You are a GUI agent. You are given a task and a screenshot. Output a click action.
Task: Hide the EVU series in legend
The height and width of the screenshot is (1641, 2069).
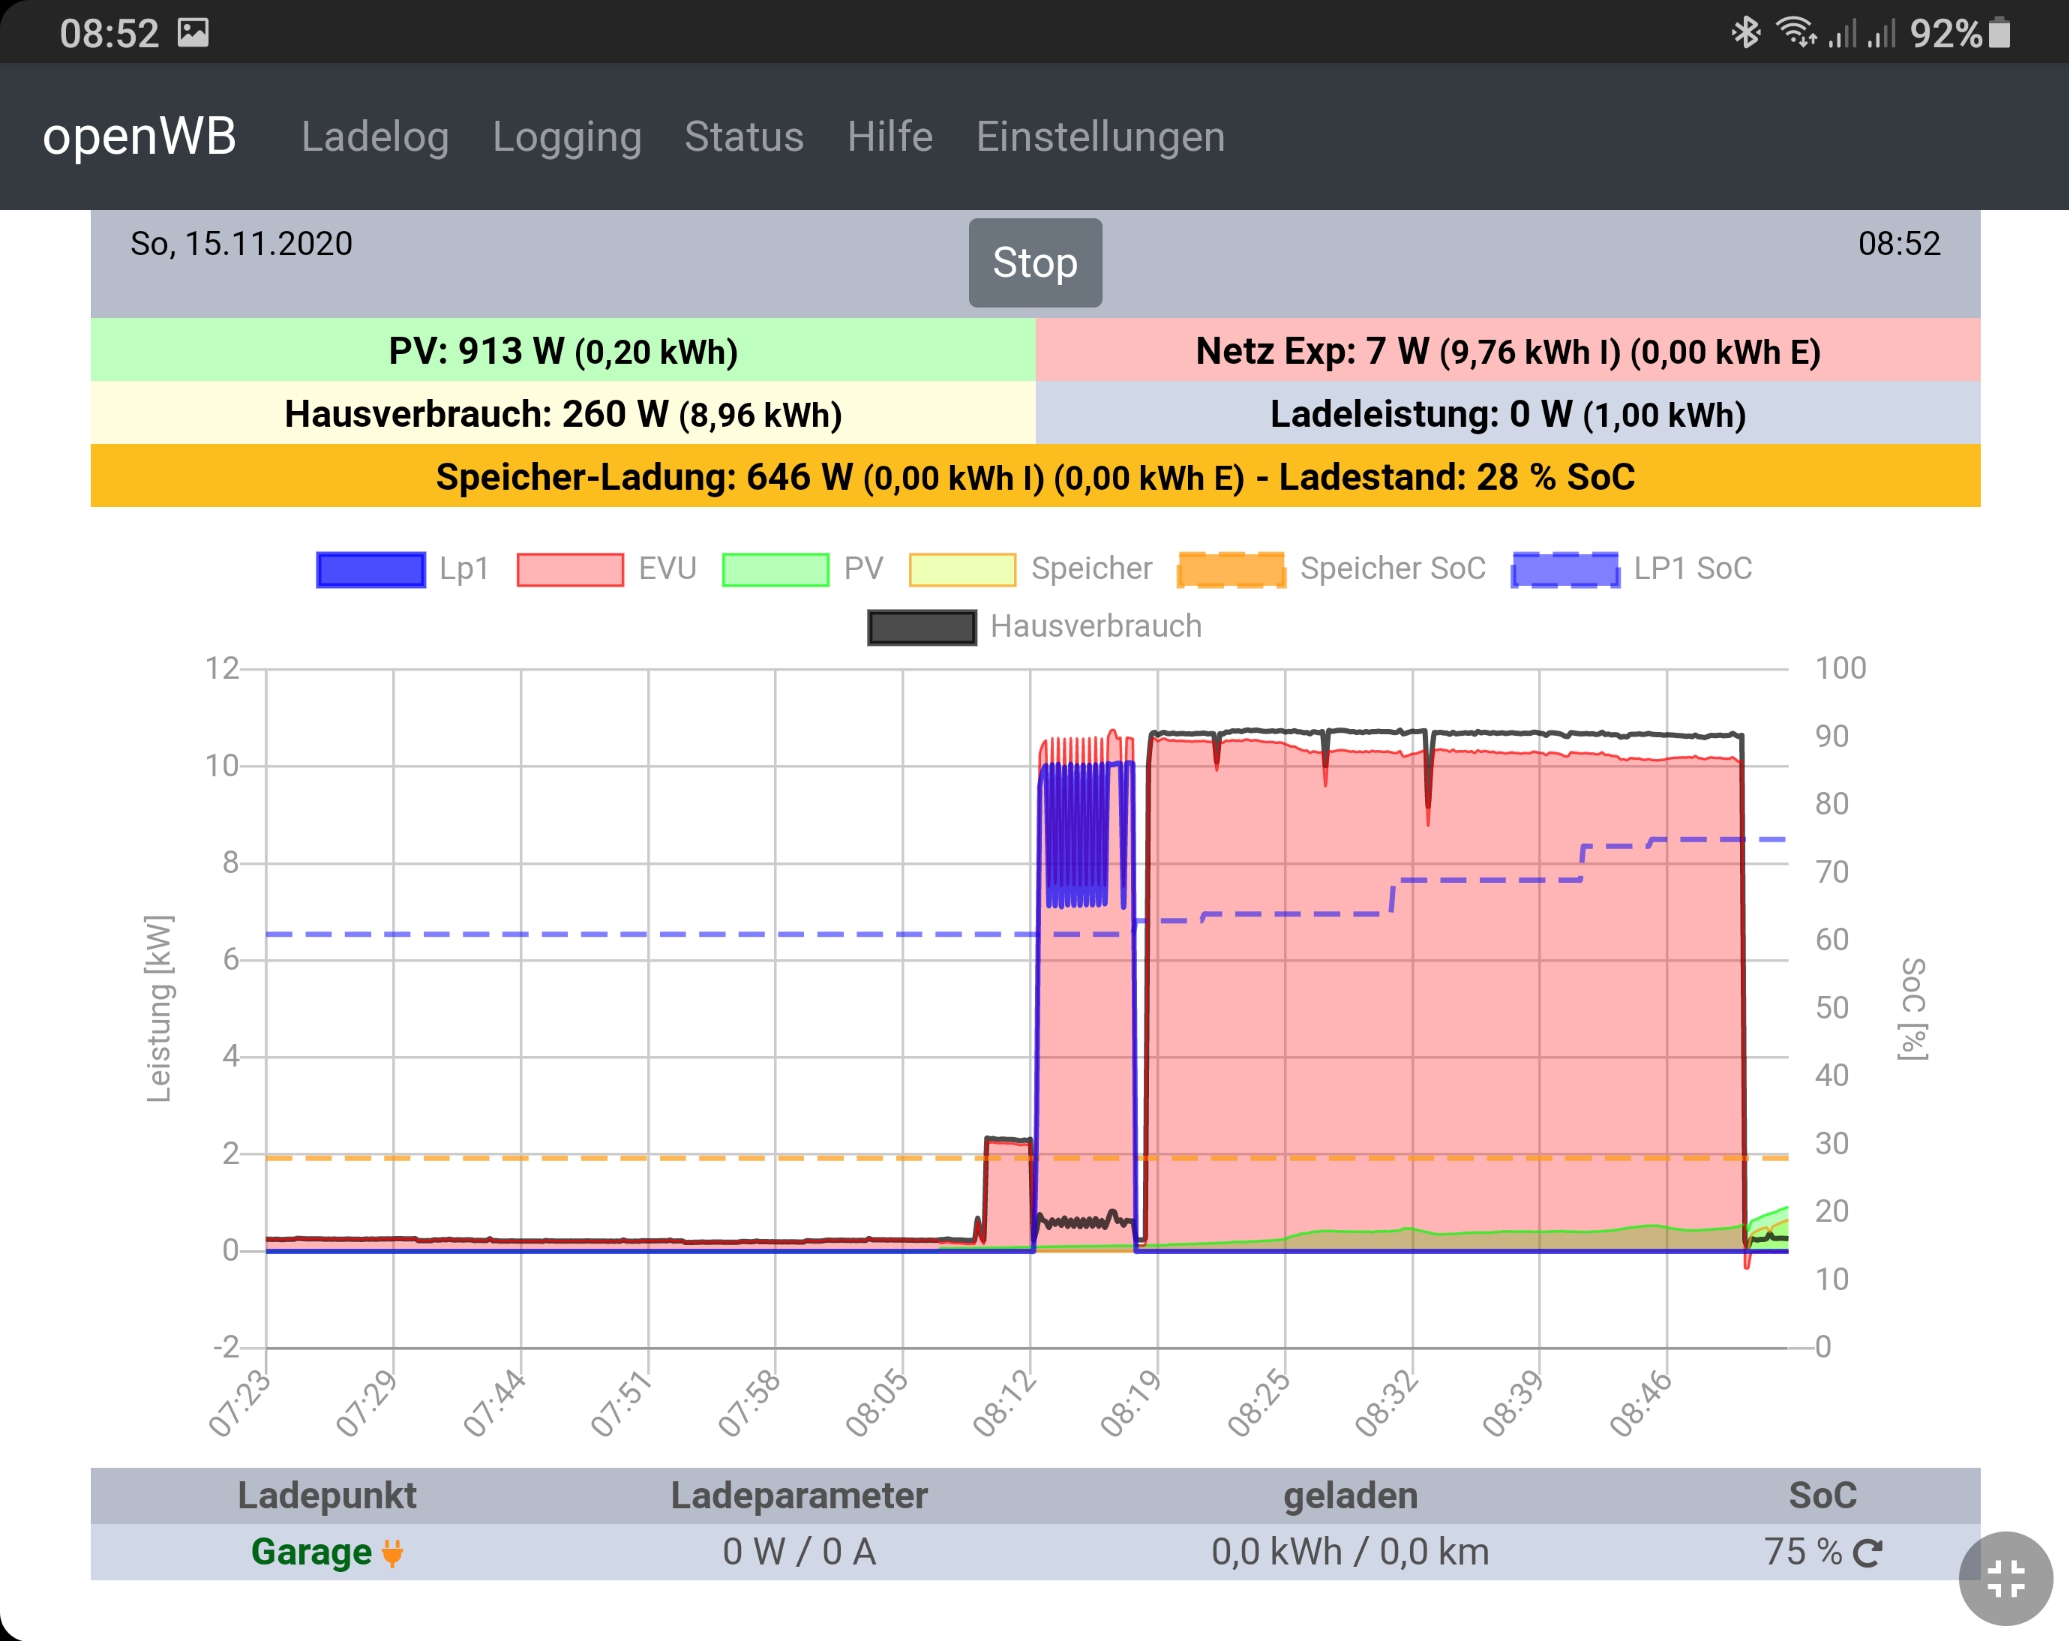570,569
